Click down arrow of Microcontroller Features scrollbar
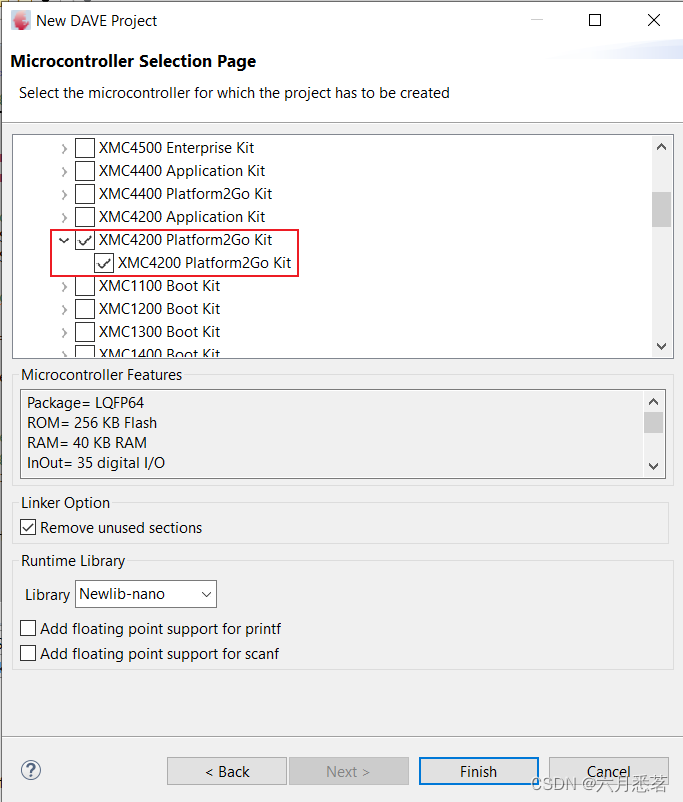 point(653,466)
